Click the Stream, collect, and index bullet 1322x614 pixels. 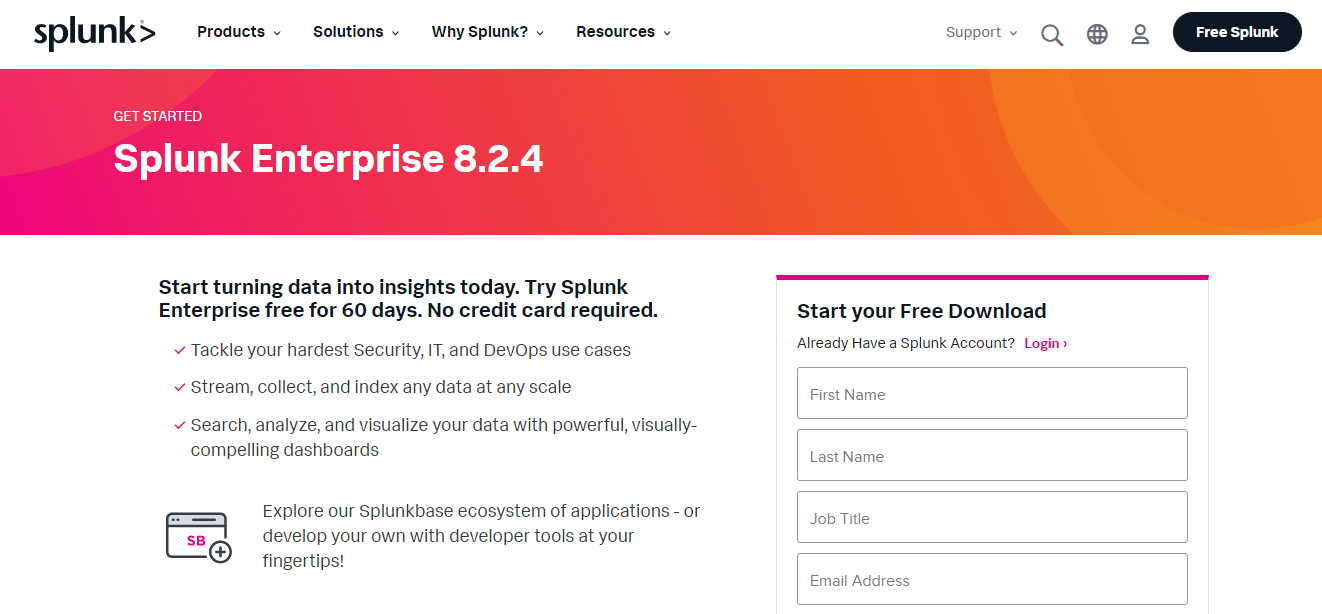tap(381, 387)
